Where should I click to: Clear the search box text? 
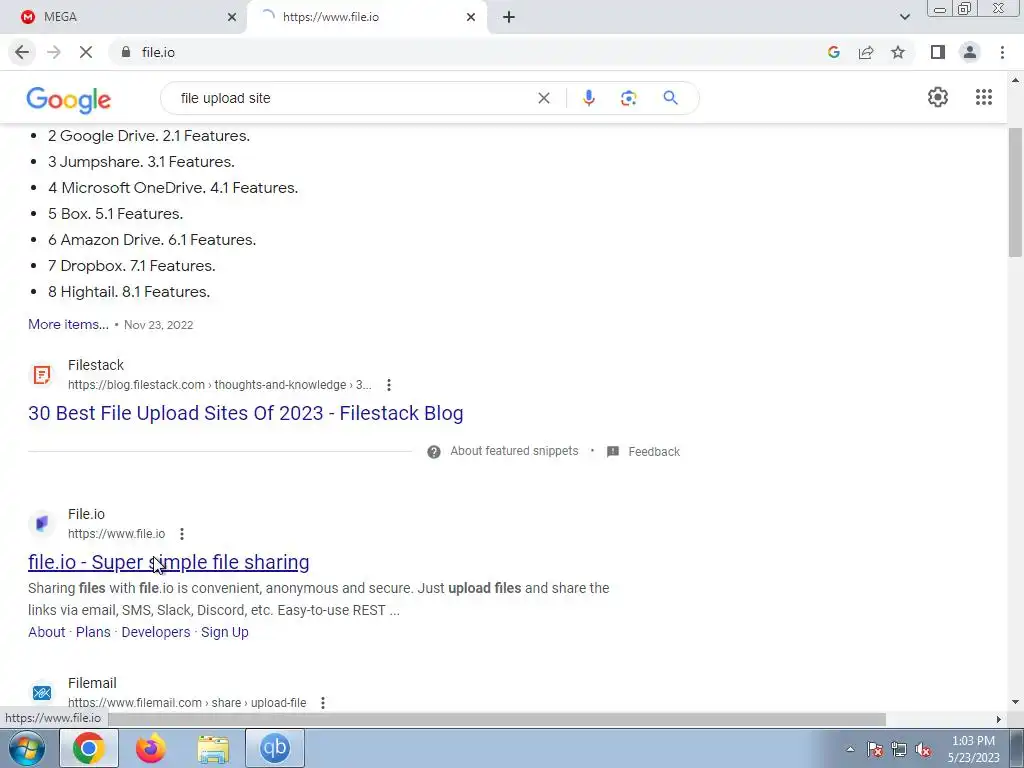(543, 98)
